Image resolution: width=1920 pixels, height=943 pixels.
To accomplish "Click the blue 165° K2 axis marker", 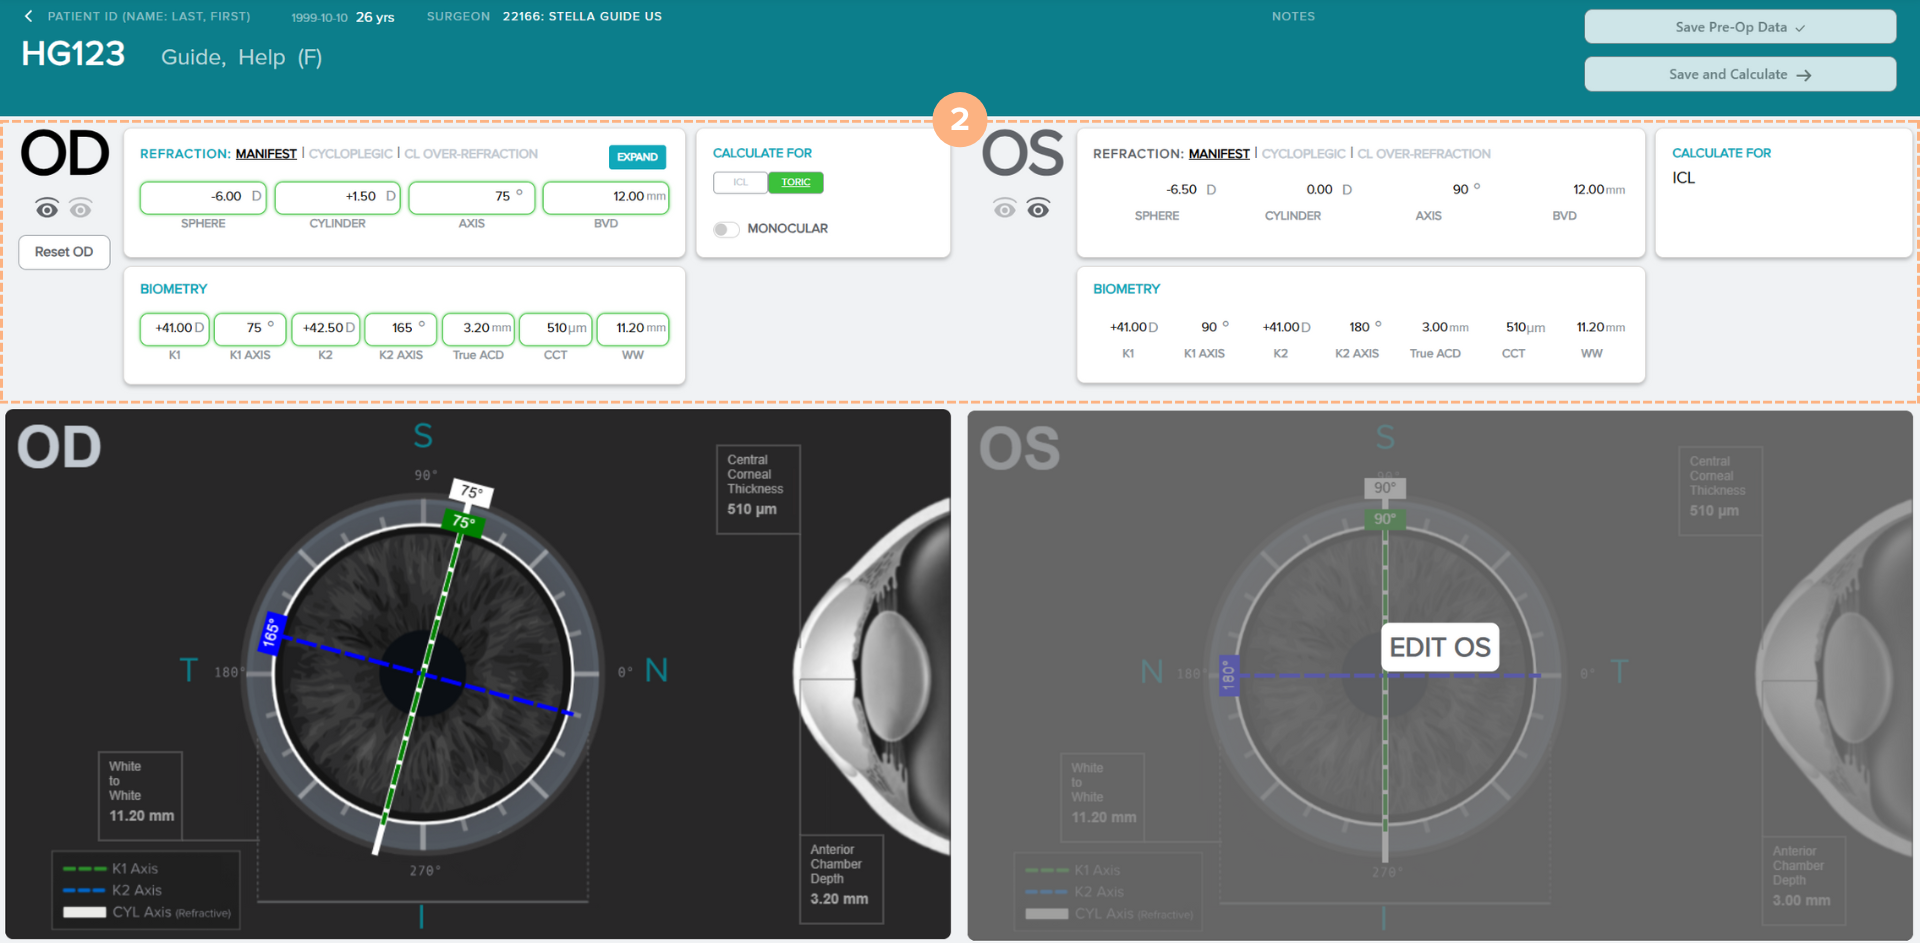I will pyautogui.click(x=270, y=633).
